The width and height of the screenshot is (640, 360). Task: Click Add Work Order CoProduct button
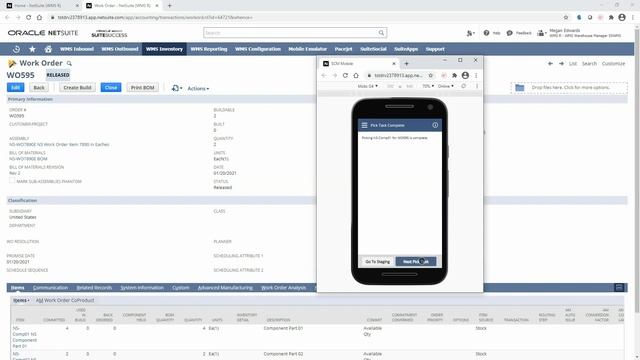pos(65,300)
